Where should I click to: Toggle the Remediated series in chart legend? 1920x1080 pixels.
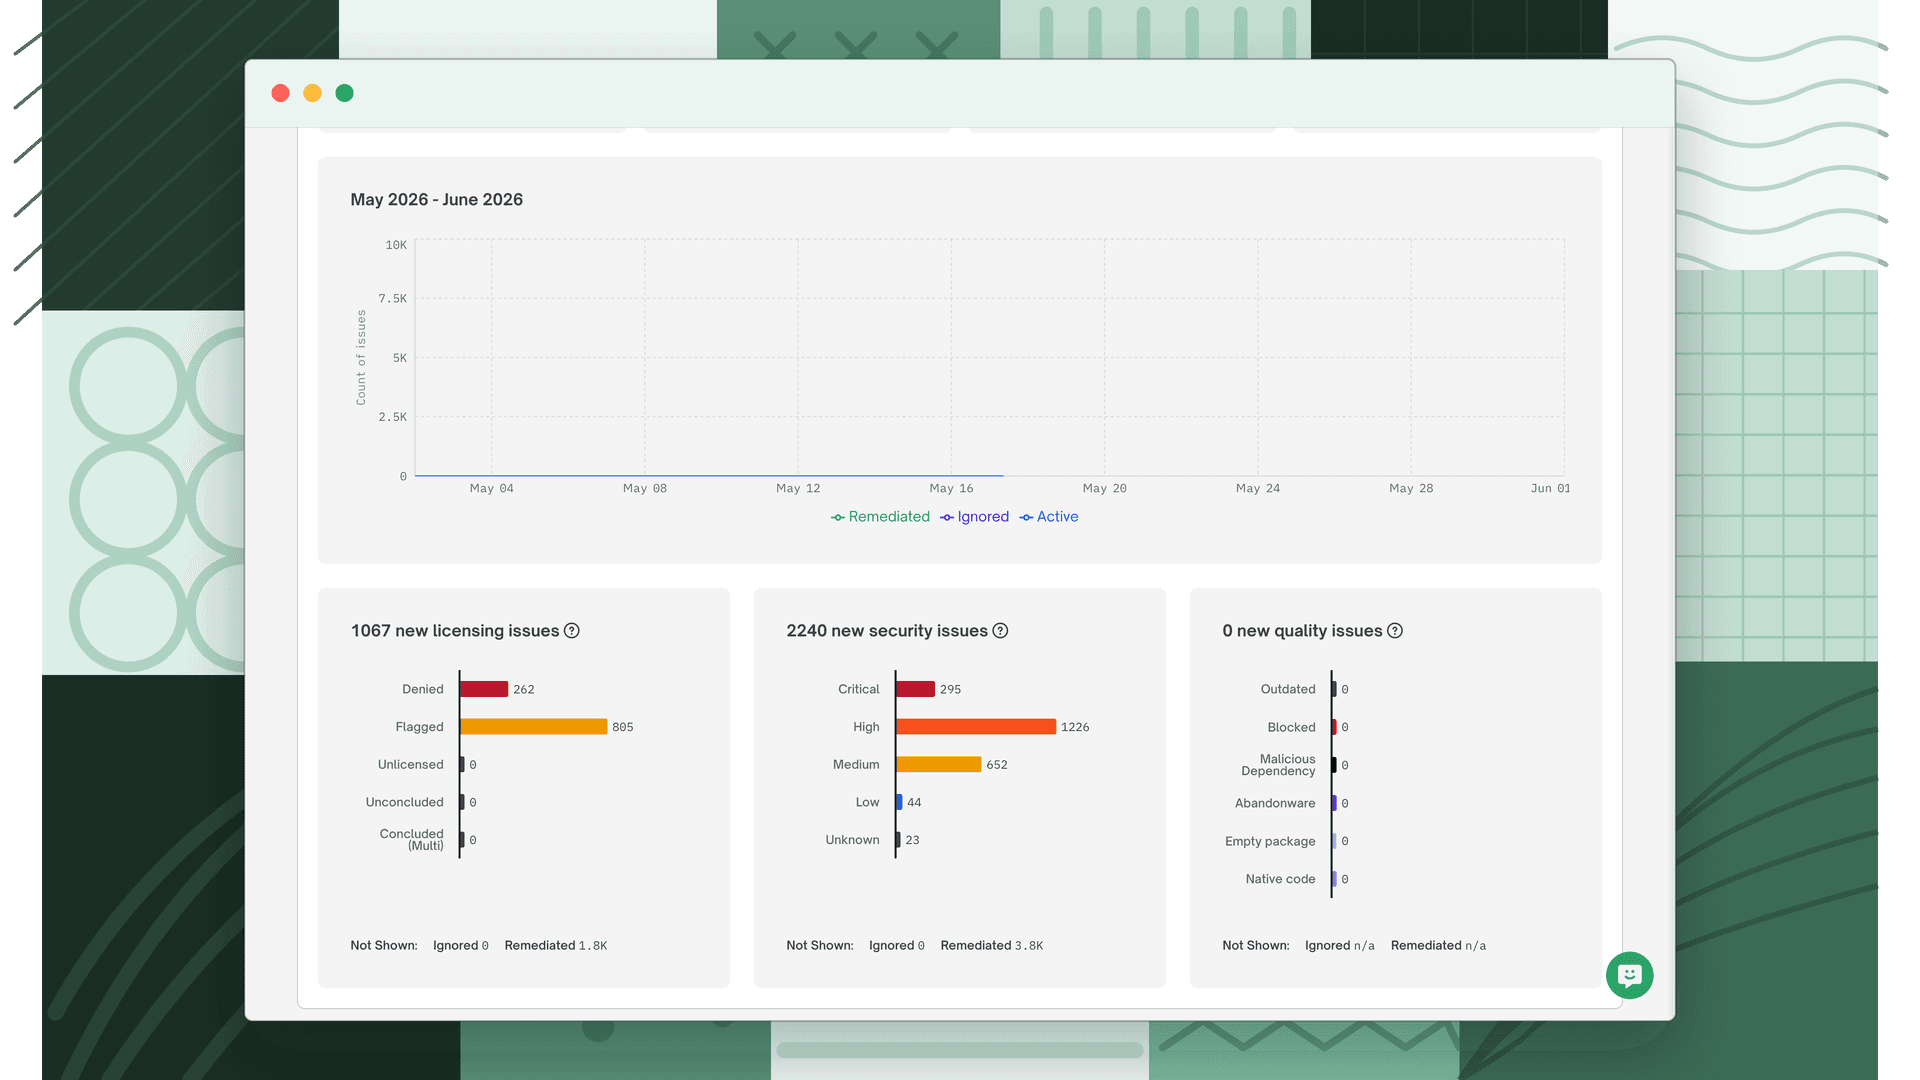click(880, 517)
